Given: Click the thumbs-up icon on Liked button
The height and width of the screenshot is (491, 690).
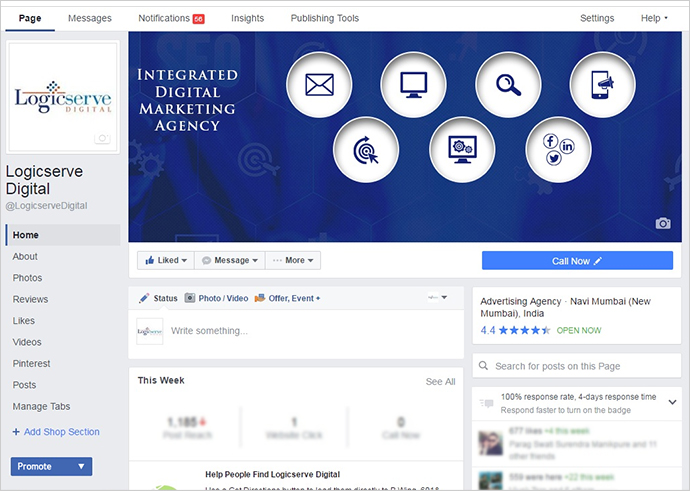Looking at the screenshot, I should click(150, 260).
